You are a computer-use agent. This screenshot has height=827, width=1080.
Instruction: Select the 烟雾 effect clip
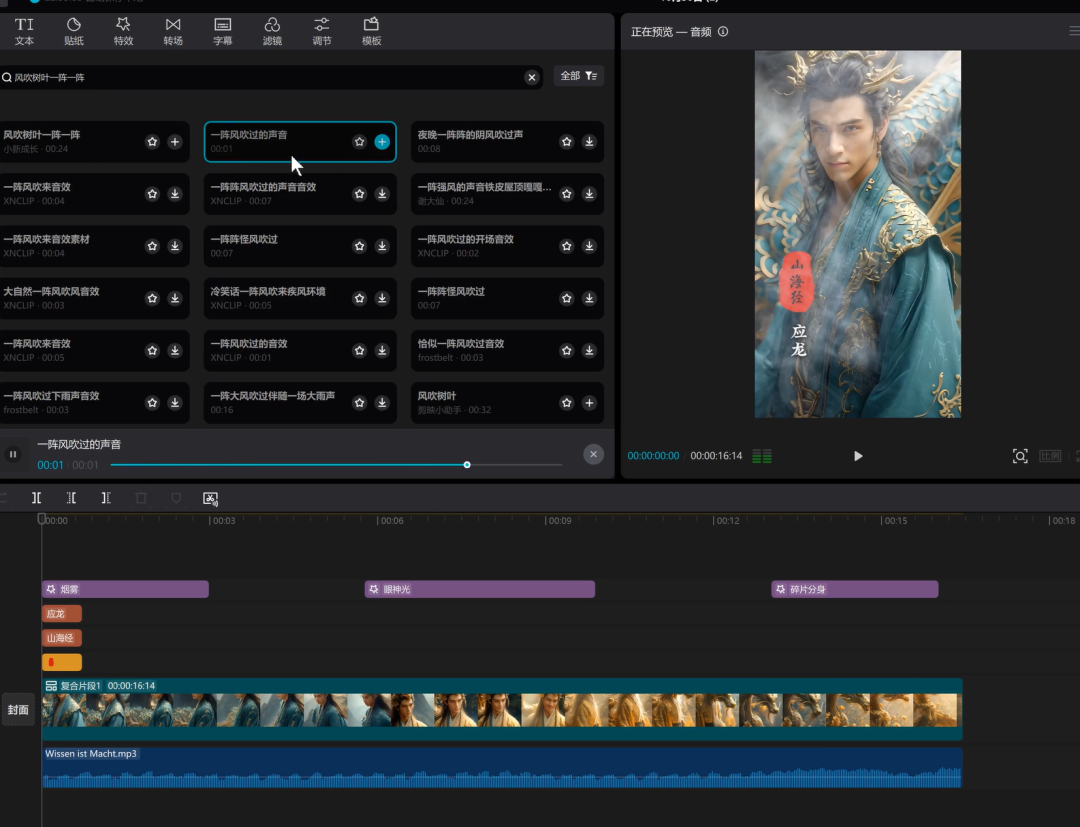[125, 589]
